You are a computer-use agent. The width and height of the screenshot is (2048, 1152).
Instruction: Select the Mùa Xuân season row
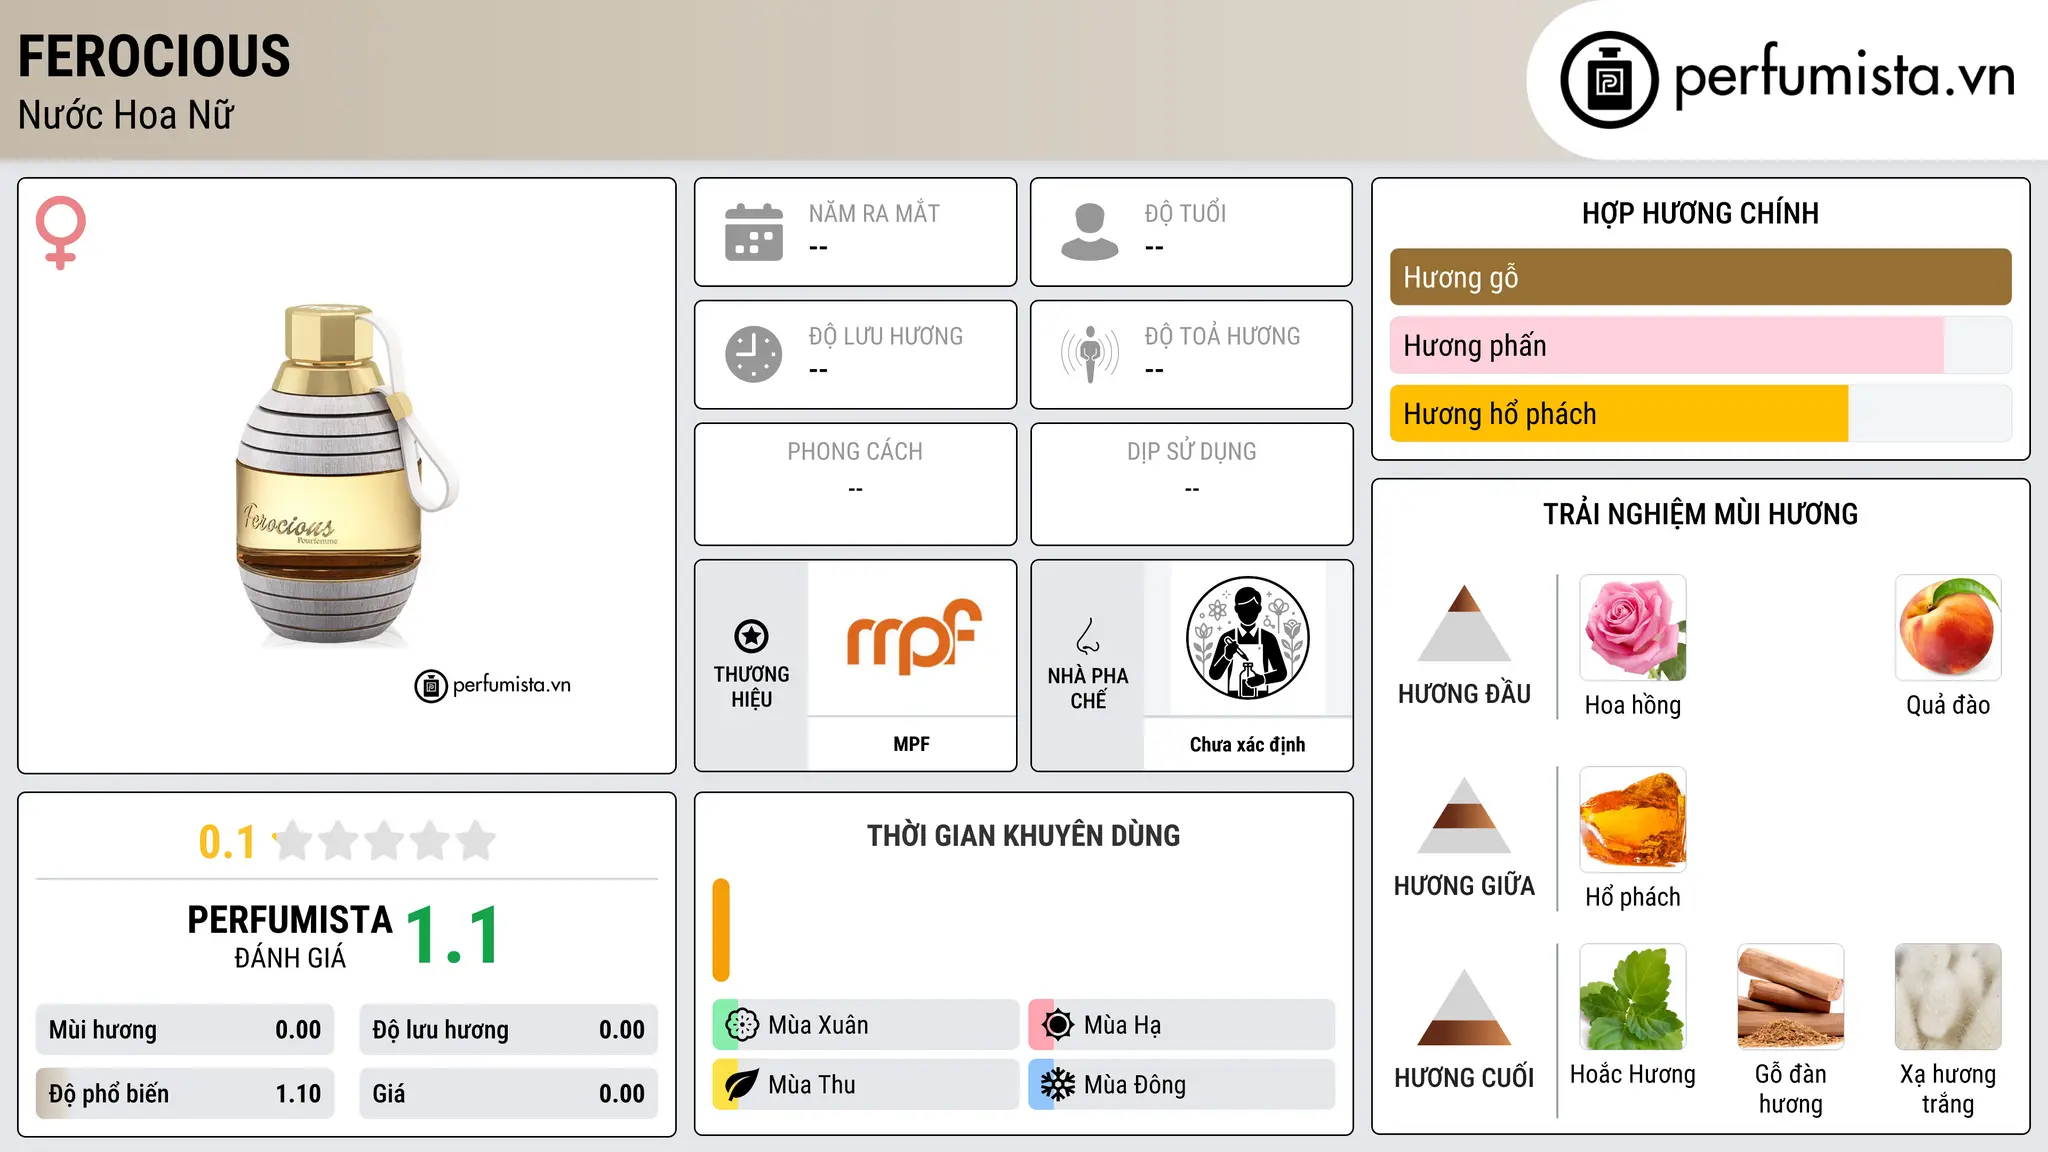(866, 1025)
